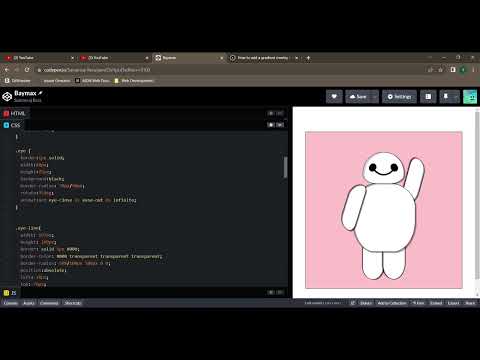Open the user avatar menu
Image resolution: width=480 pixels, height=360 pixels.
(x=470, y=97)
